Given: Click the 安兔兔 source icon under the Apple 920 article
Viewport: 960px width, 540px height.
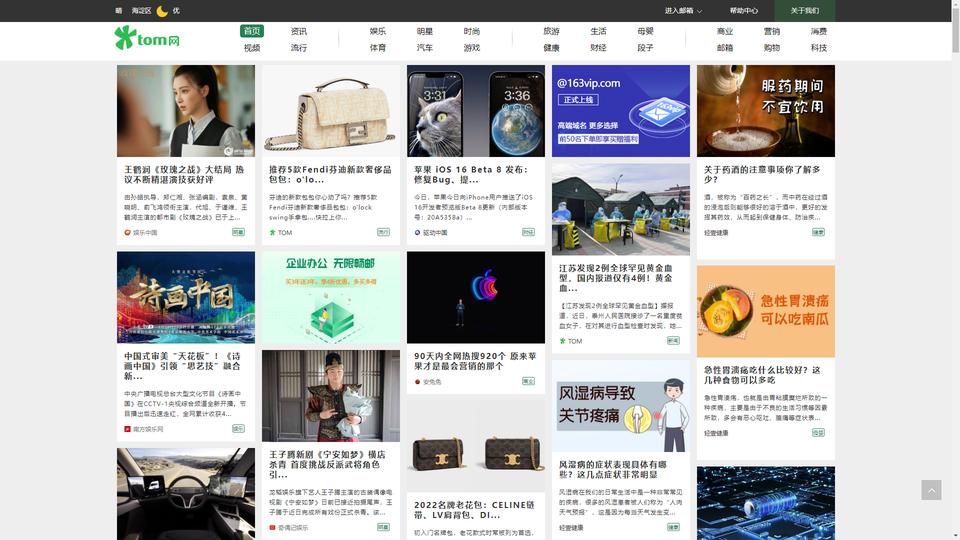Looking at the screenshot, I should click(418, 381).
